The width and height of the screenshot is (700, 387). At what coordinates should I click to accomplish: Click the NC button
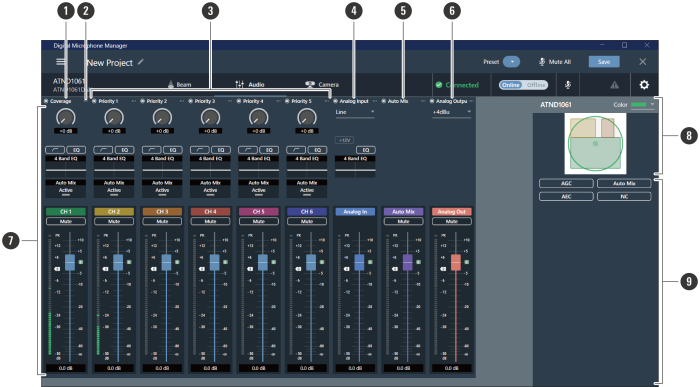(x=624, y=196)
